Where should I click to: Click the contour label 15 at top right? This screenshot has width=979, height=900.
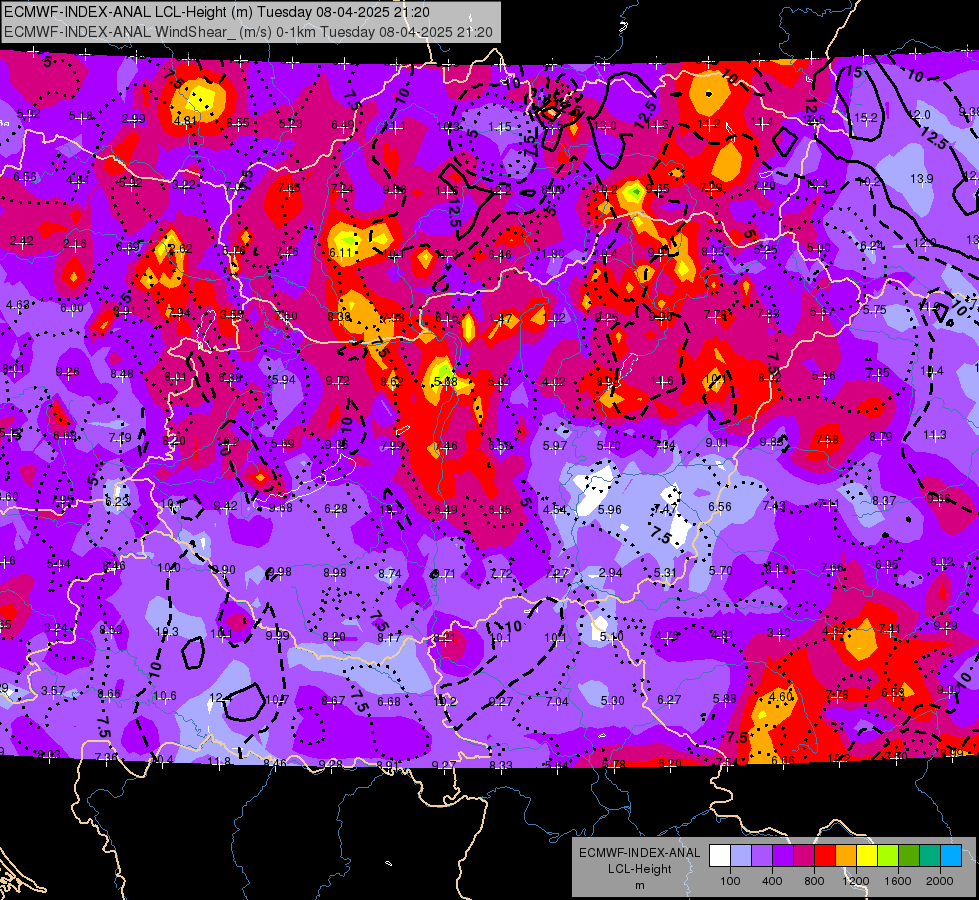pos(855,72)
